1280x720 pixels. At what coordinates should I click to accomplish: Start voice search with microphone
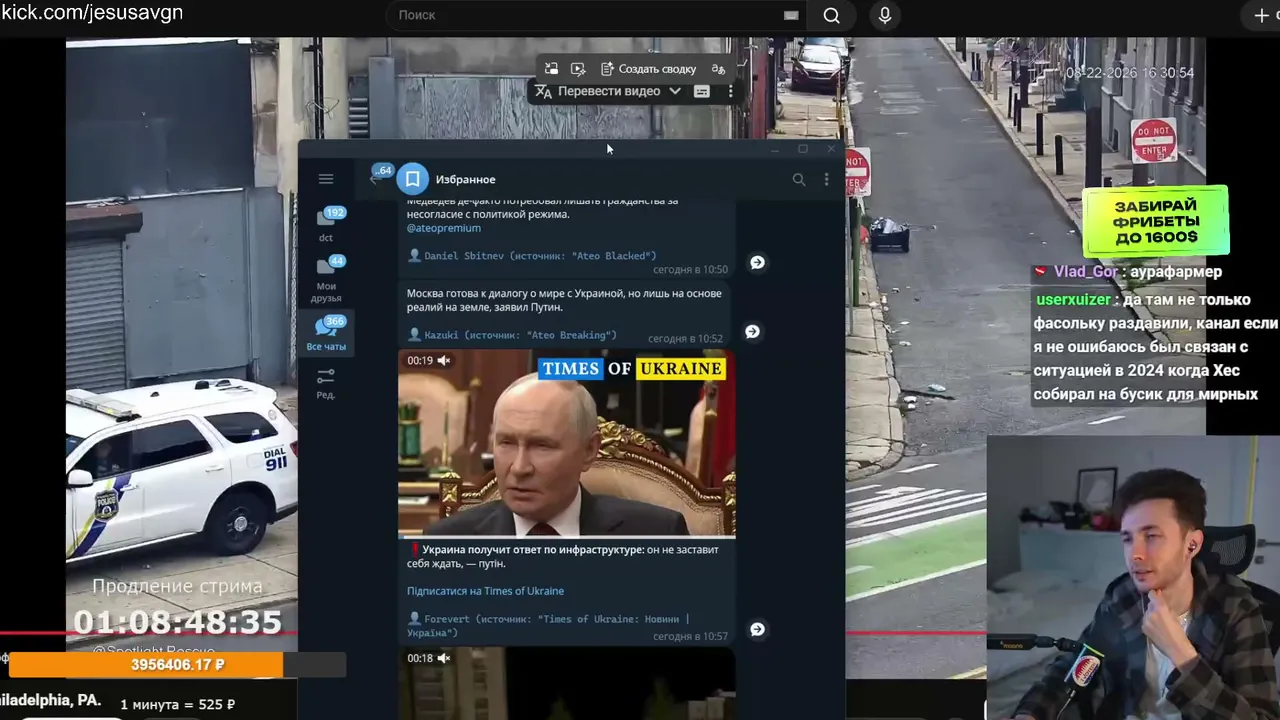click(885, 15)
